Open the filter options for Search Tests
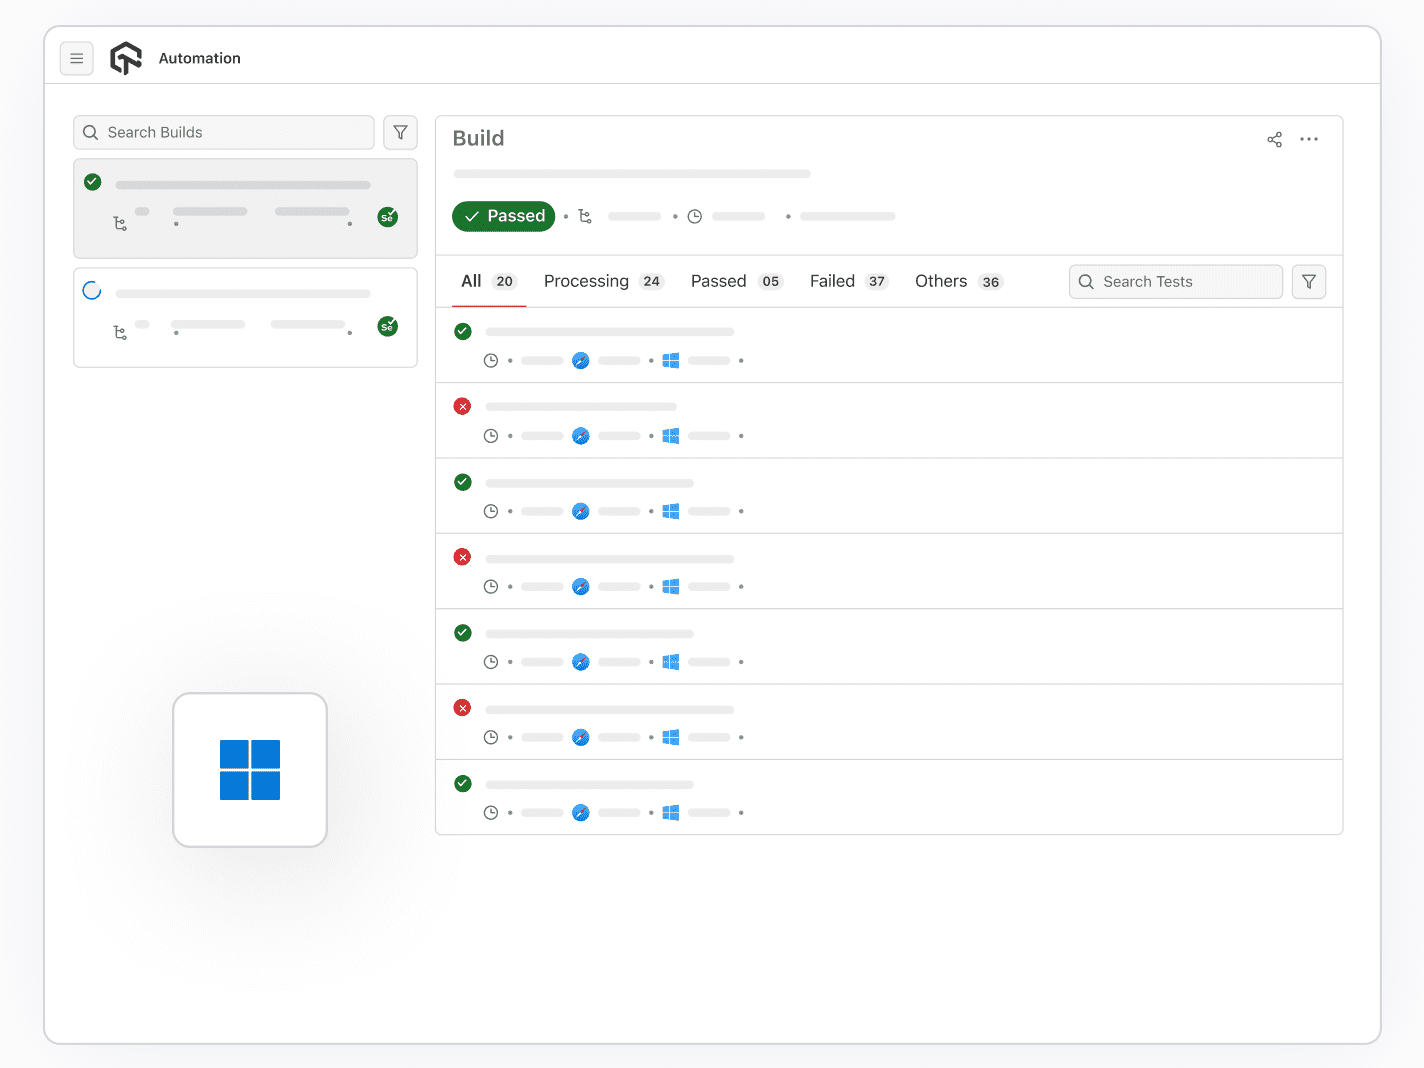The height and width of the screenshot is (1068, 1424). (1308, 281)
